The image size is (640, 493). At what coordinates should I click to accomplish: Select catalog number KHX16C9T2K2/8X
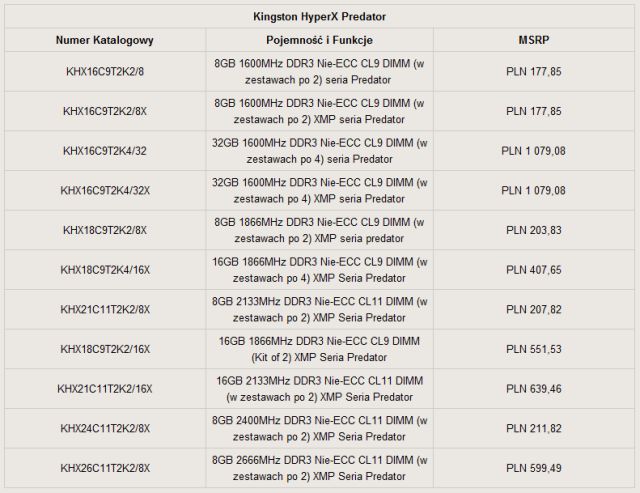105,110
